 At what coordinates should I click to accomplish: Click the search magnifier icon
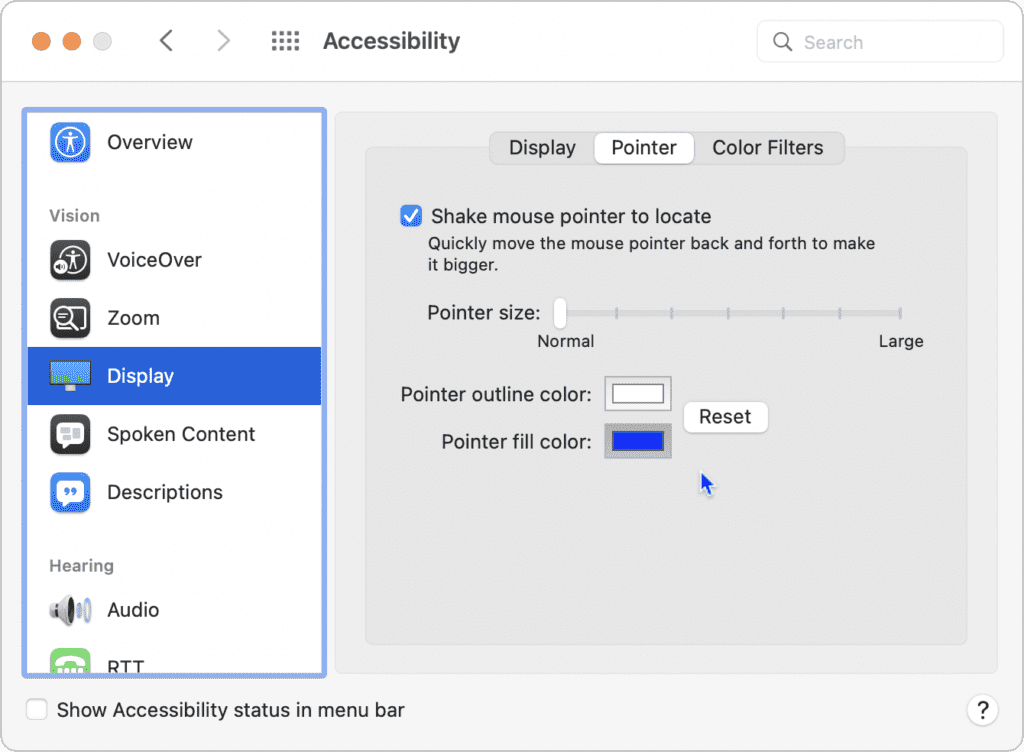coord(783,42)
